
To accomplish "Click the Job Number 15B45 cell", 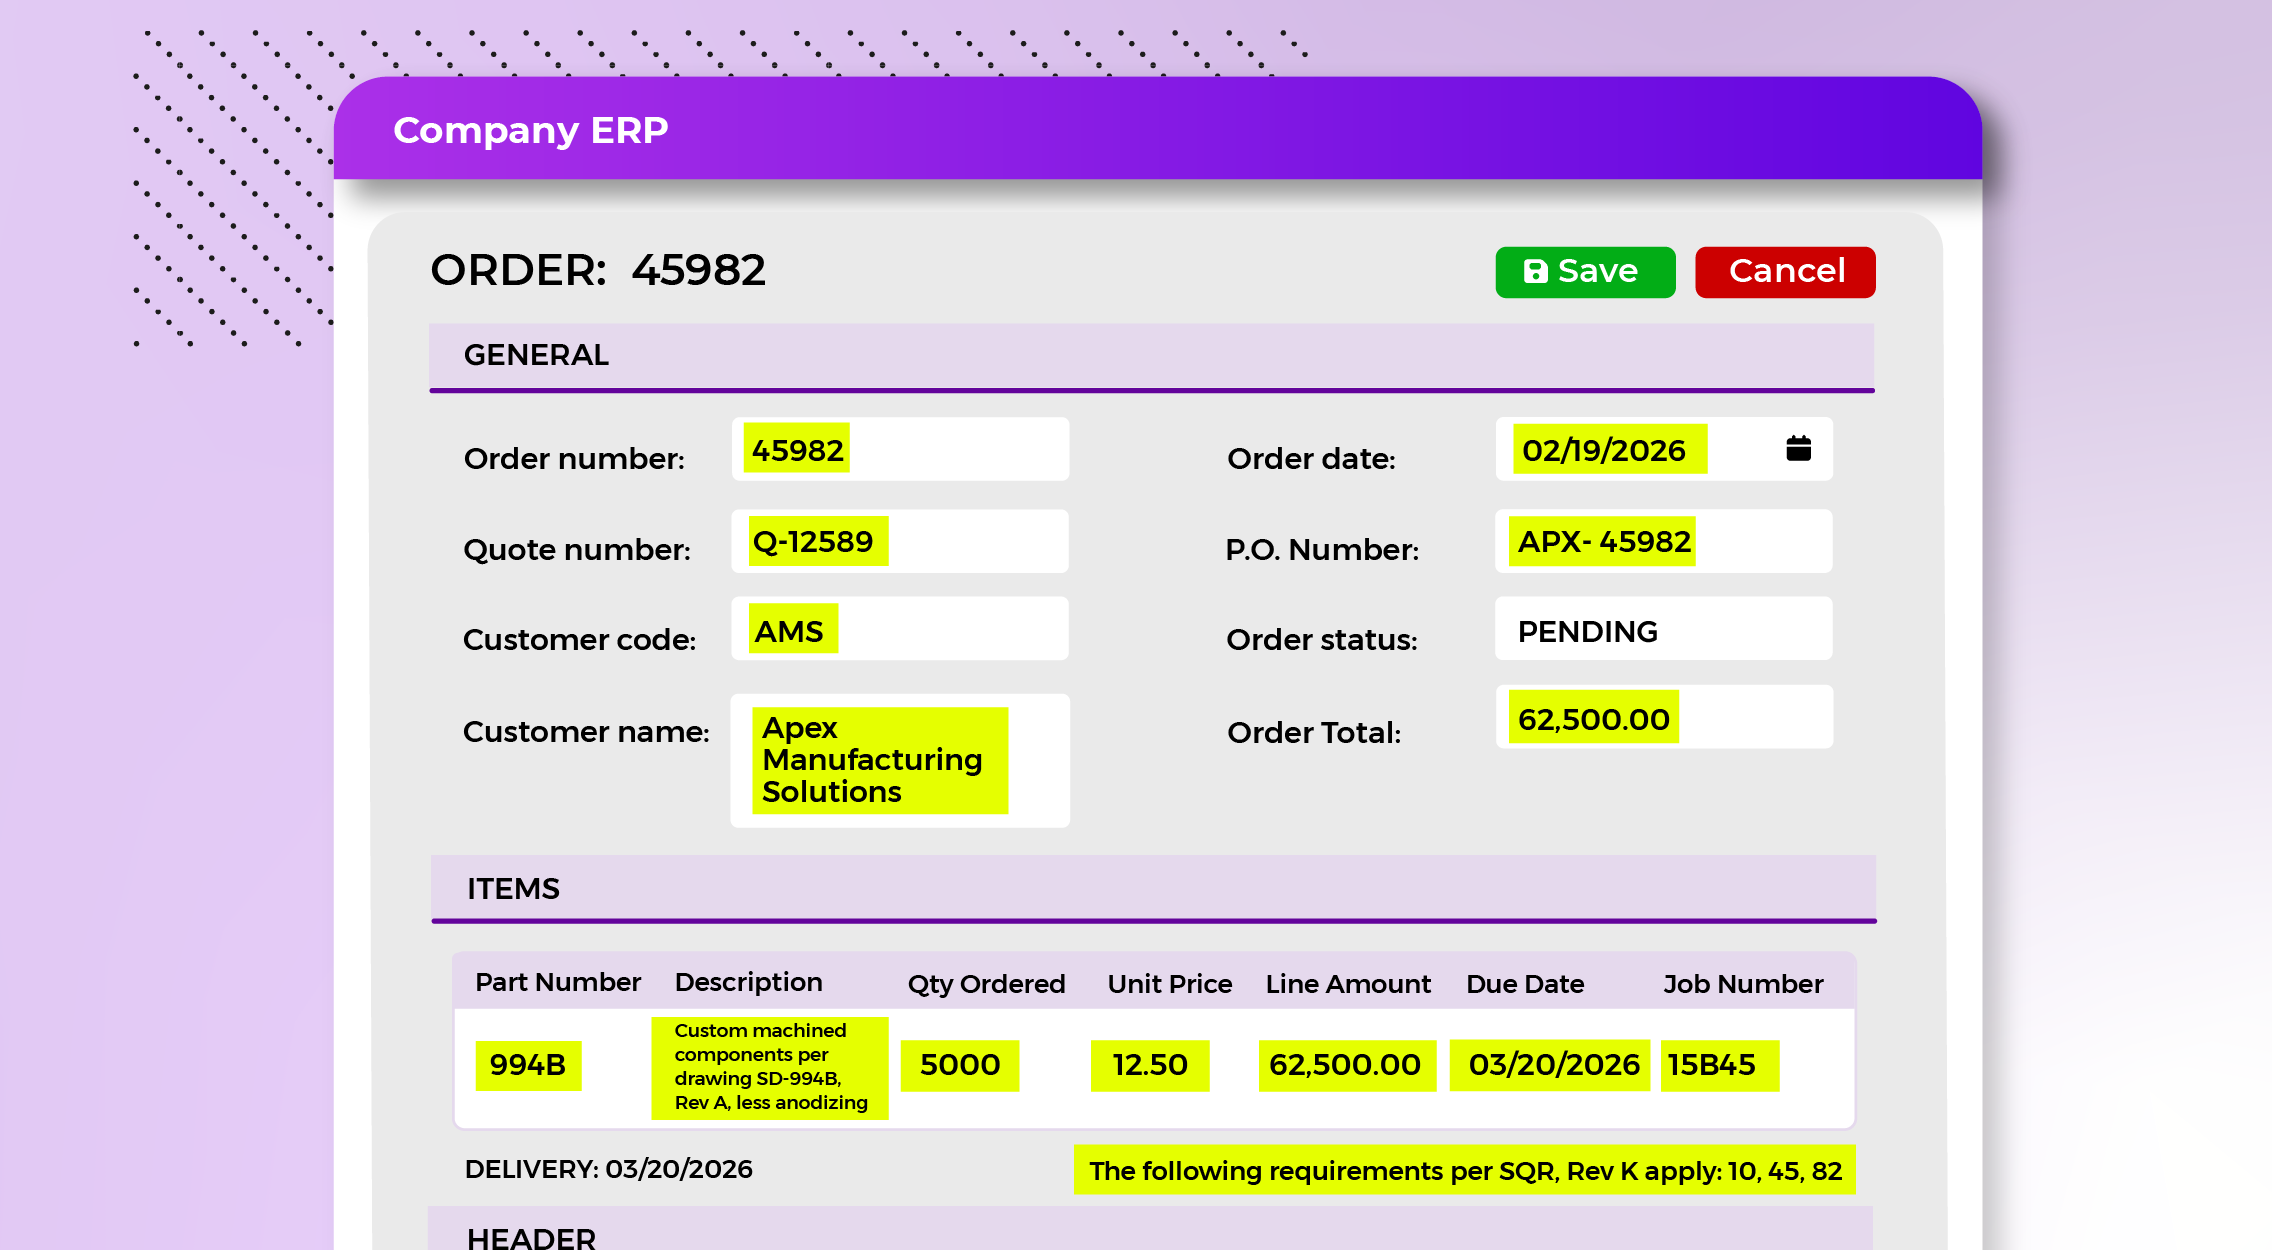I will click(1720, 1065).
